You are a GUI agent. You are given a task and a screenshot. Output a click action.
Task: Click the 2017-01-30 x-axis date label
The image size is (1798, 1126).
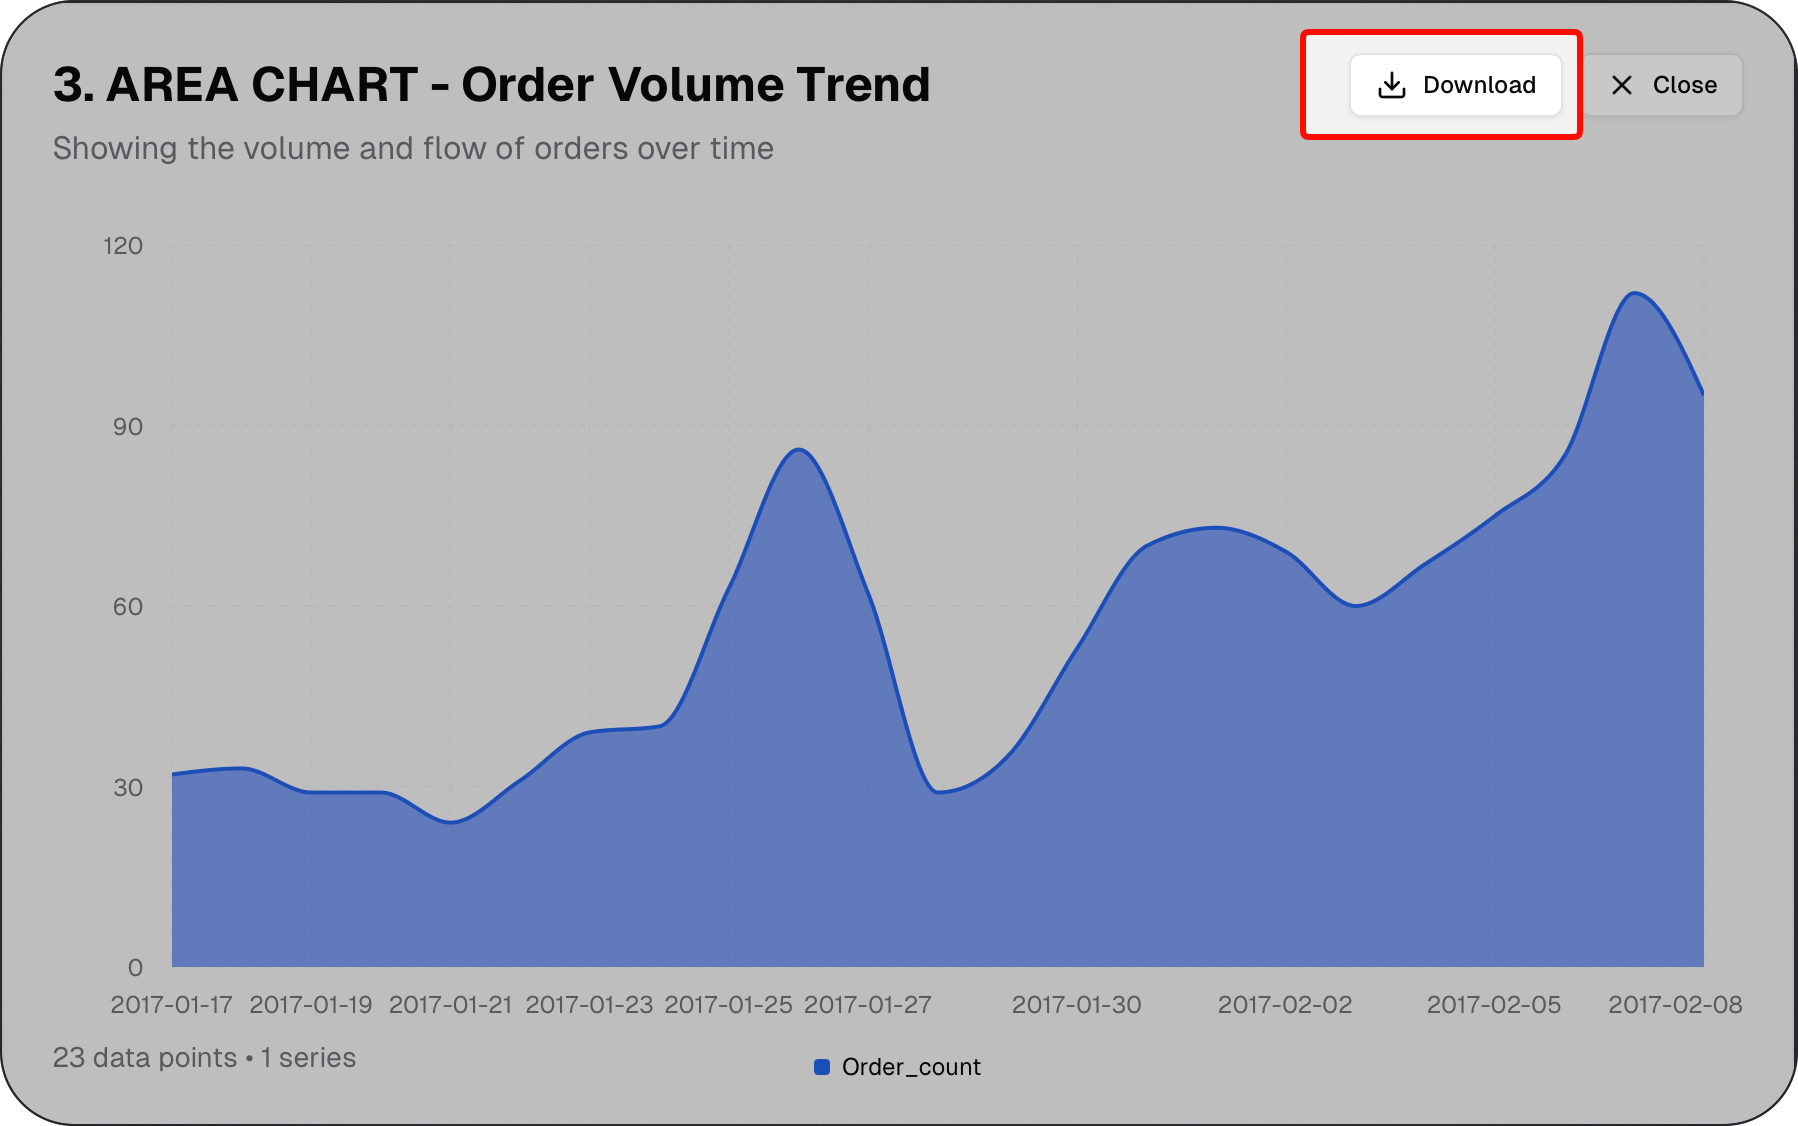point(1077,1005)
